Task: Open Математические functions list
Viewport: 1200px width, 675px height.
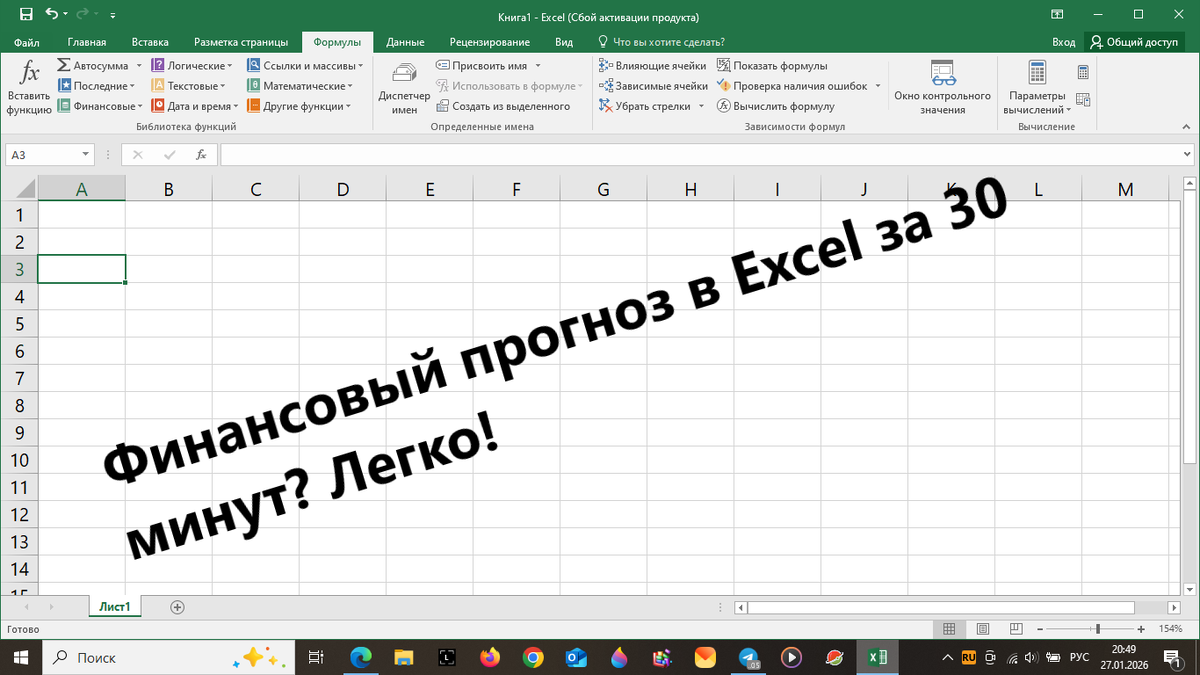Action: [x=299, y=86]
